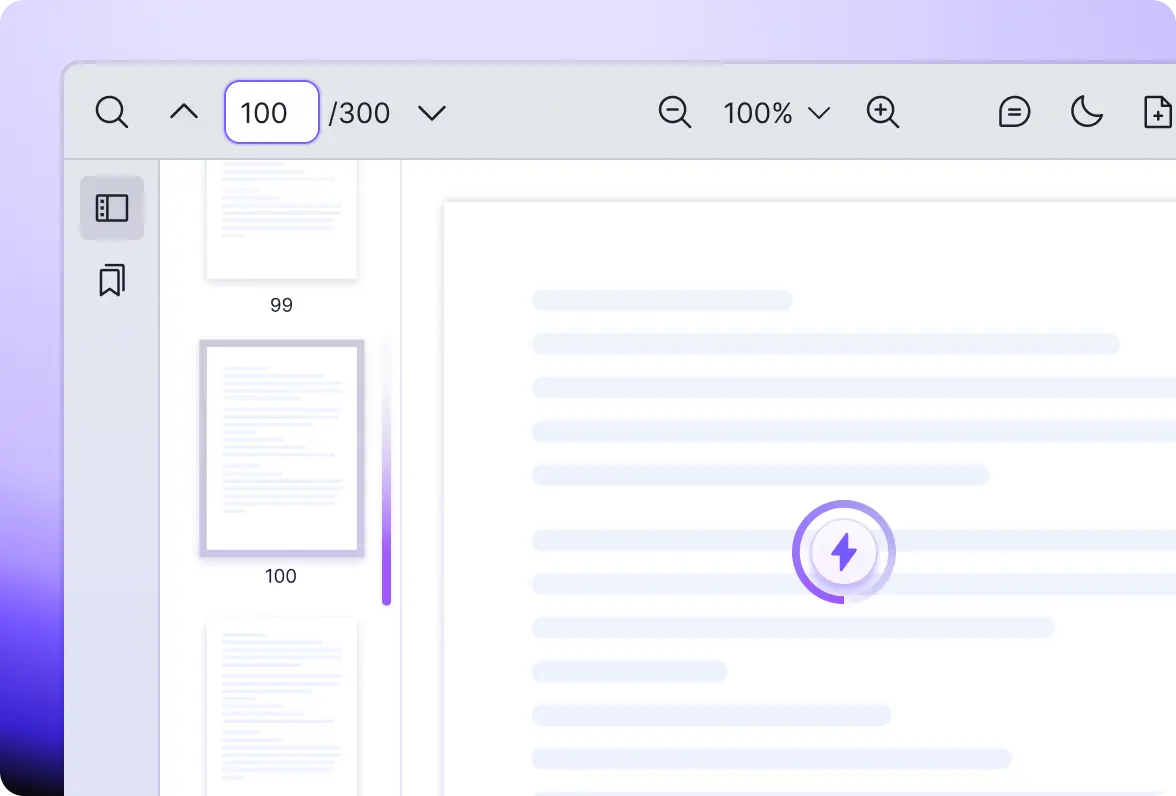Click the lightning bolt loading indicator

[x=844, y=552]
